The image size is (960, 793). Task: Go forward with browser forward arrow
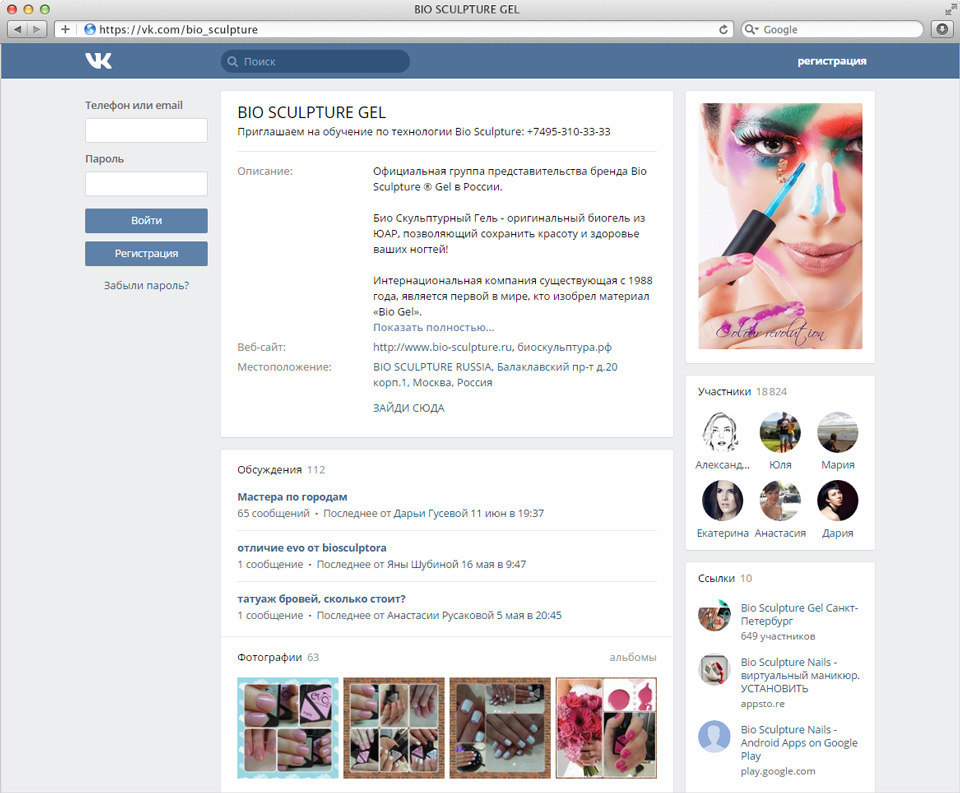37,29
